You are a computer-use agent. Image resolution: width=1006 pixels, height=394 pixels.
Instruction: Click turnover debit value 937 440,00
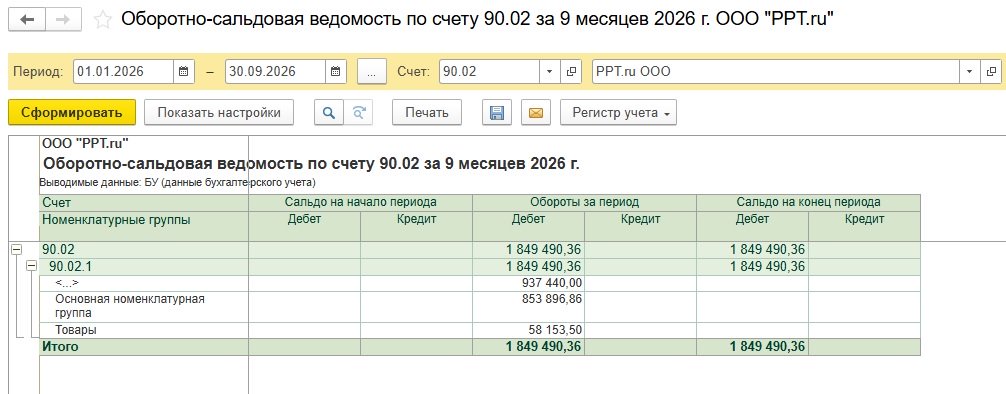pos(553,282)
